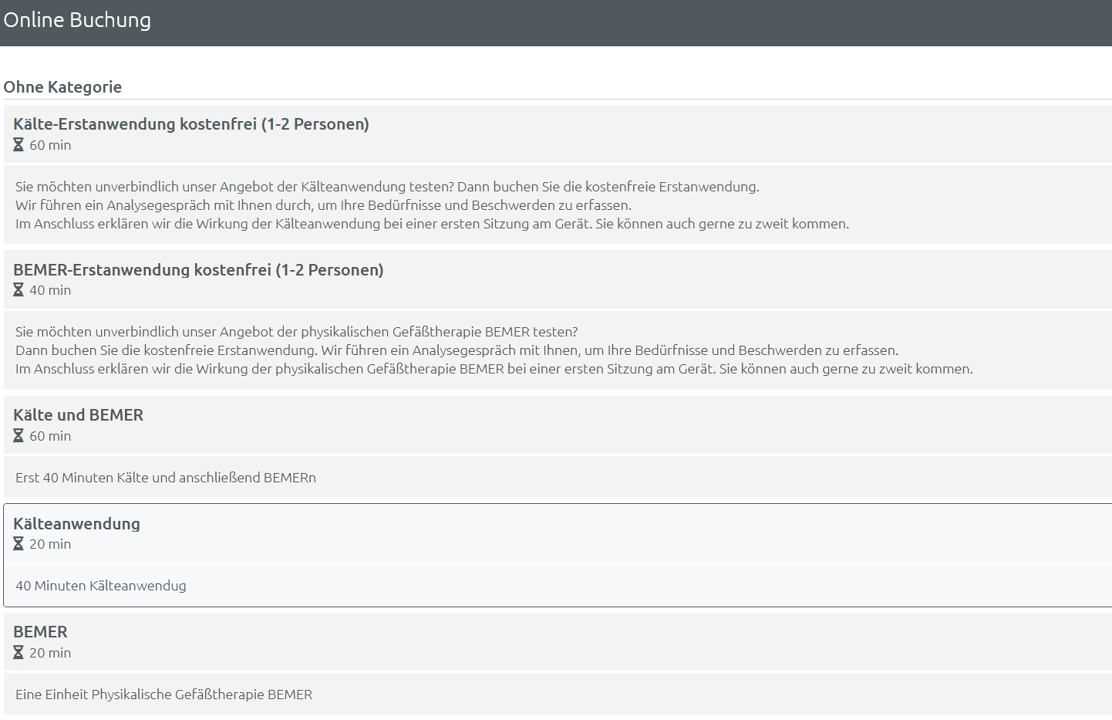The width and height of the screenshot is (1112, 720).
Task: Click the 60 min duration under Kälte und BEMER
Action: 50,436
